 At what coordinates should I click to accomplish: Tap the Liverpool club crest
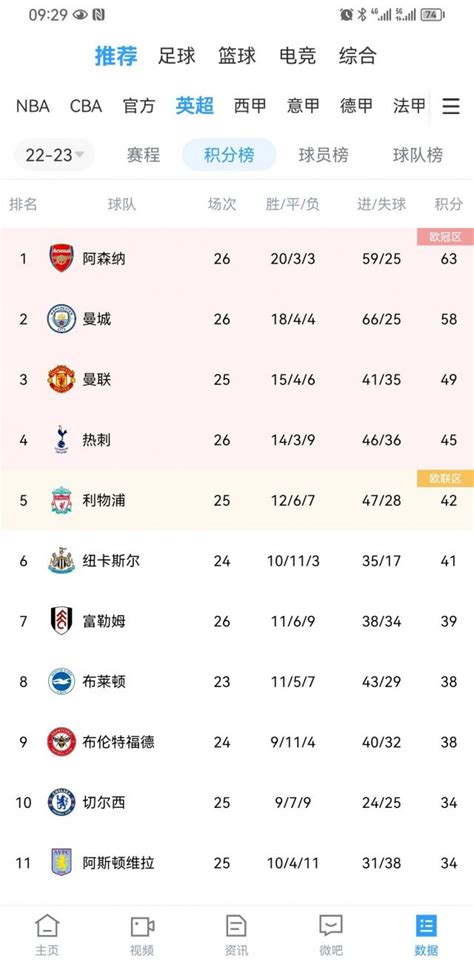62,500
